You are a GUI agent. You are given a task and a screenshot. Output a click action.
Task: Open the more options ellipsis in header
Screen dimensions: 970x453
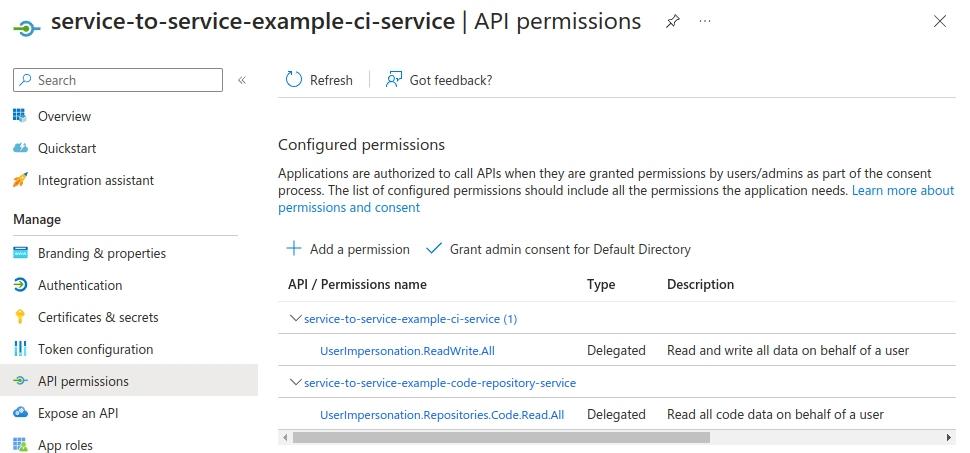coord(705,22)
